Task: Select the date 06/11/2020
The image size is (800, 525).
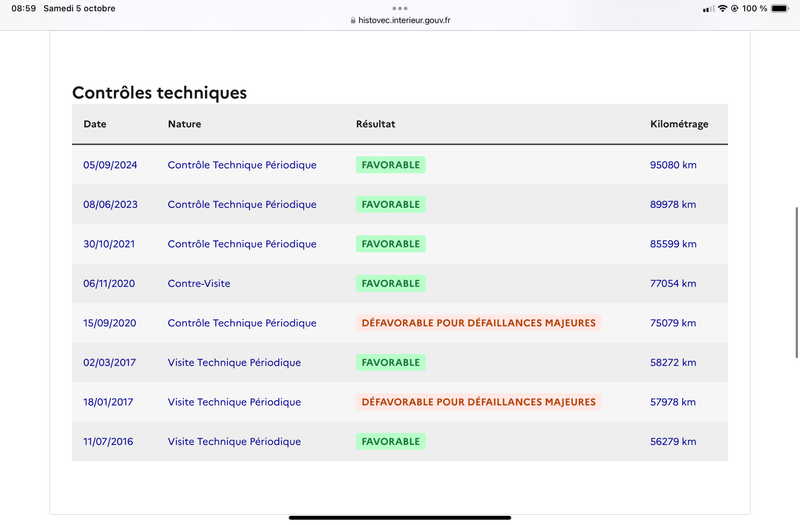Action: pos(109,284)
